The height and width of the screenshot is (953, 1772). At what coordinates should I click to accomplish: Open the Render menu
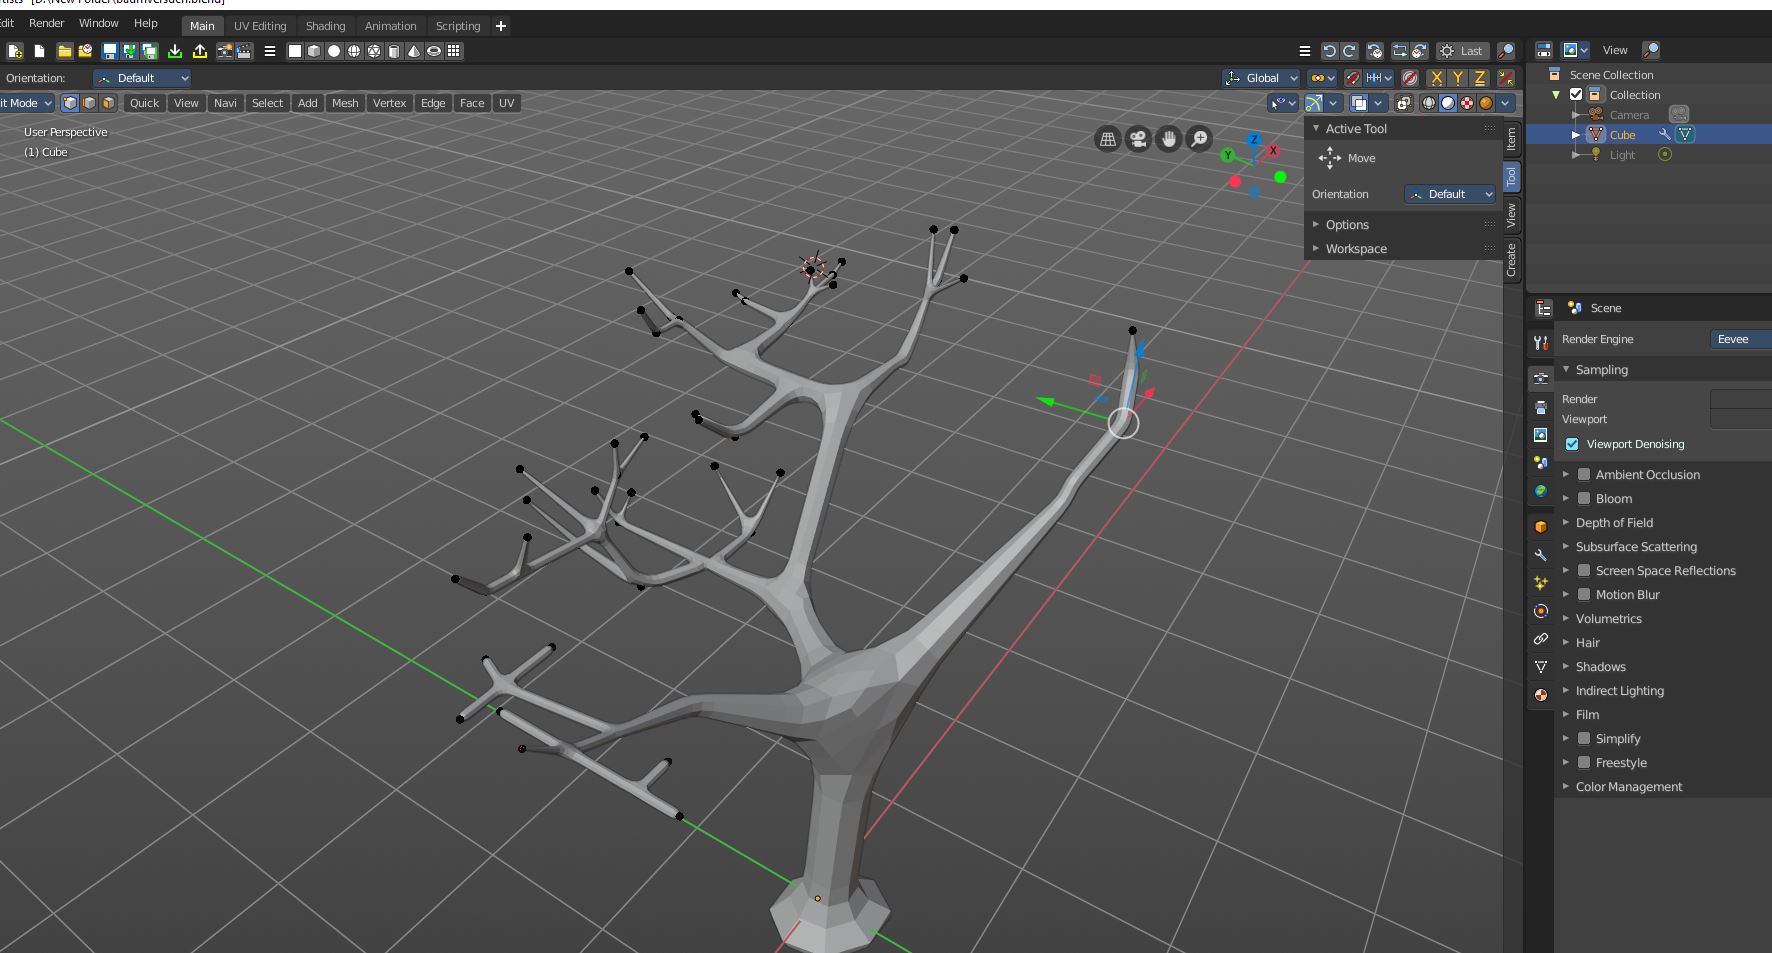coord(47,23)
